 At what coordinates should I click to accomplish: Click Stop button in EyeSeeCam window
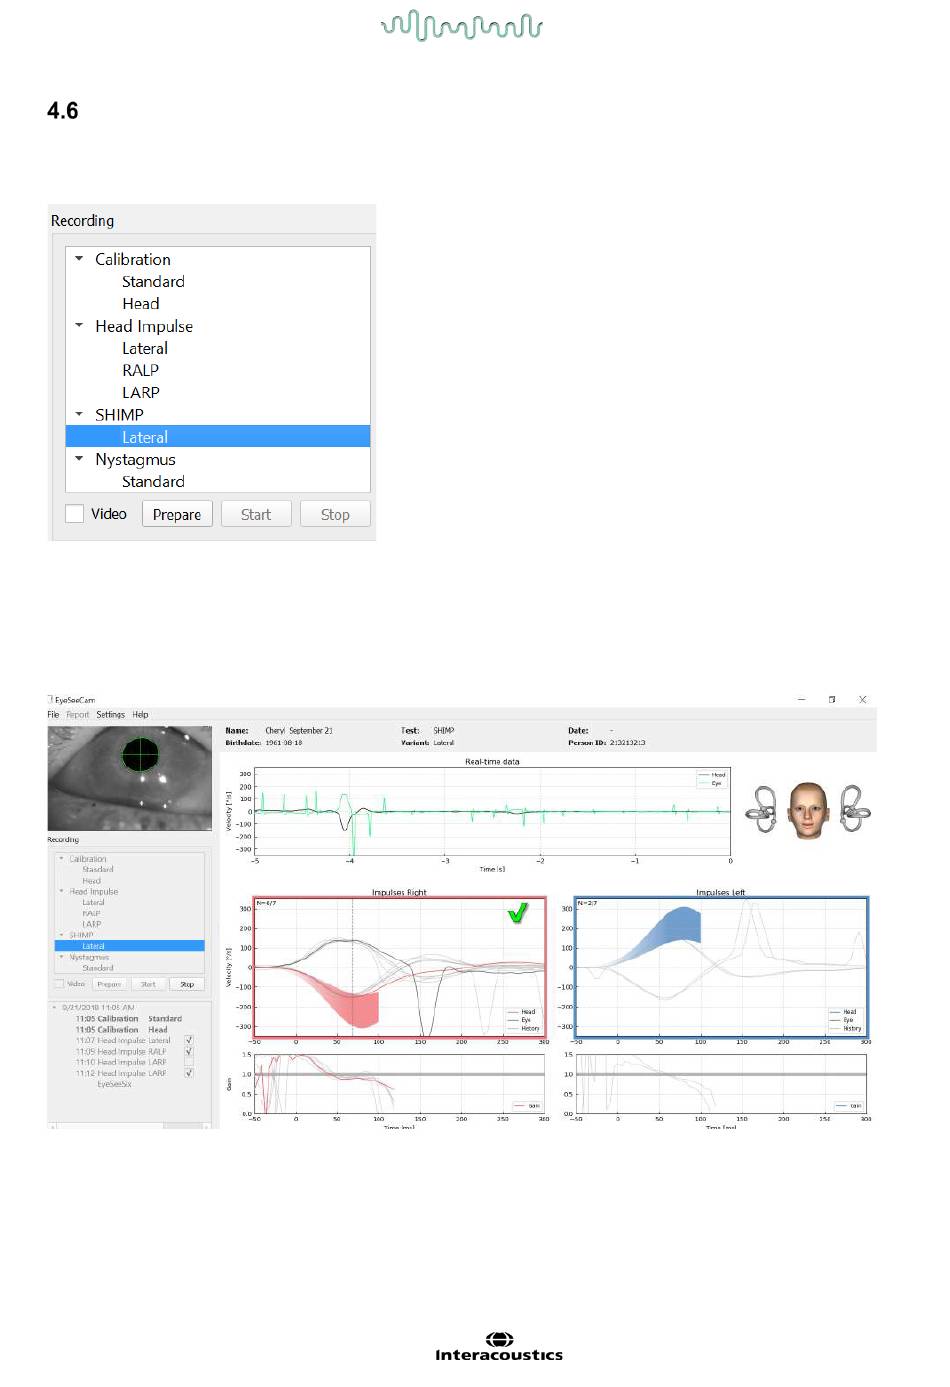(187, 984)
